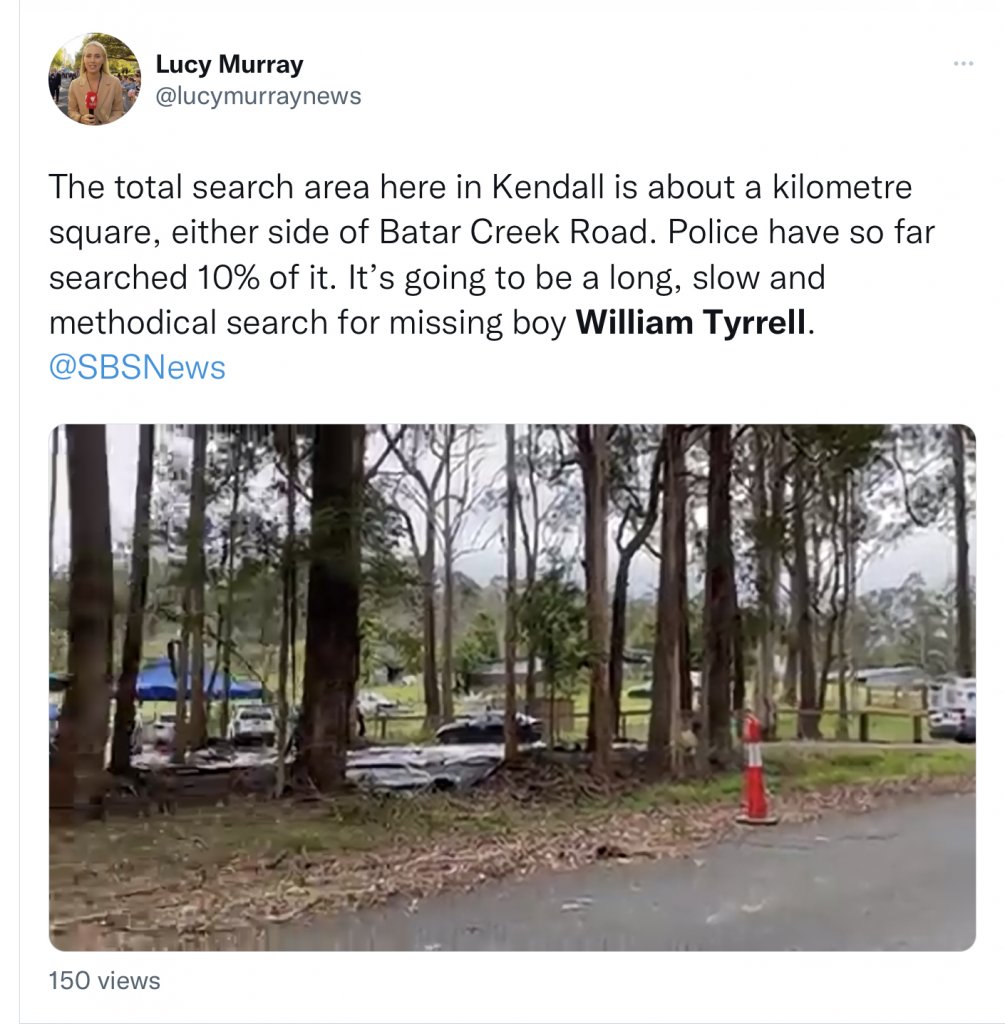Click the 150 views counter
The image size is (1005, 1024).
pyautogui.click(x=104, y=981)
